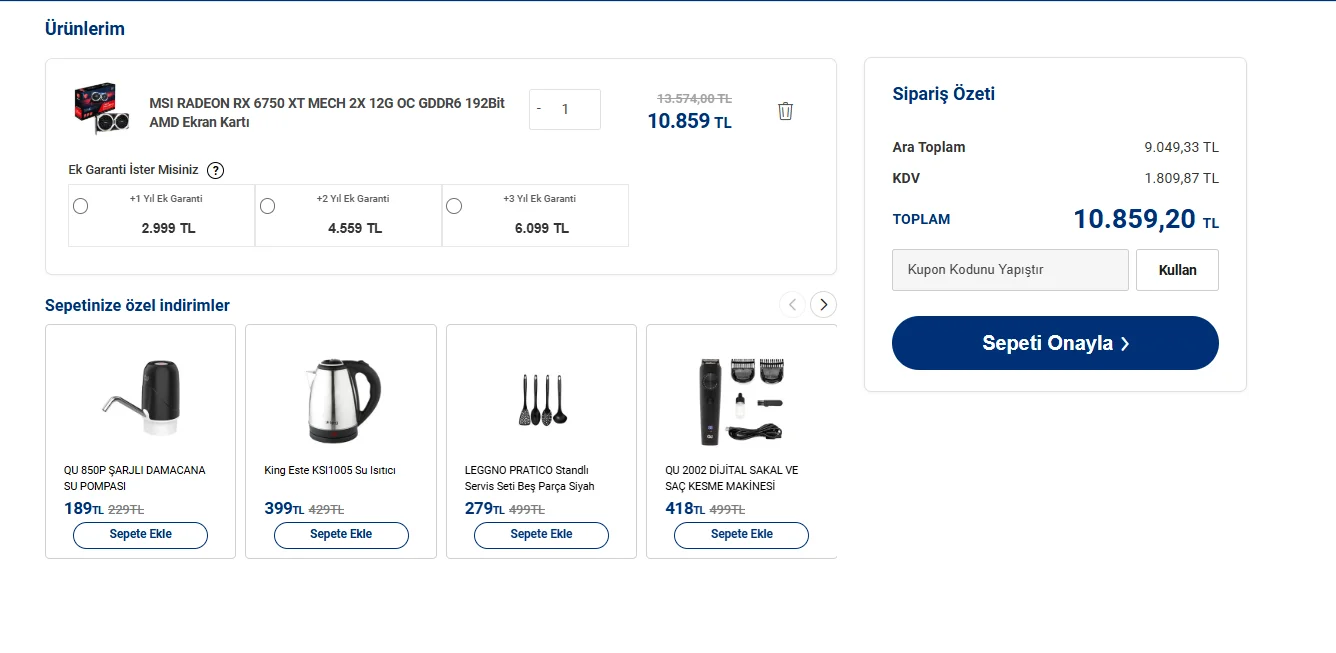Click the LEGGNO PRATICO utensil set image
This screenshot has height=653, width=1336.
pos(541,400)
